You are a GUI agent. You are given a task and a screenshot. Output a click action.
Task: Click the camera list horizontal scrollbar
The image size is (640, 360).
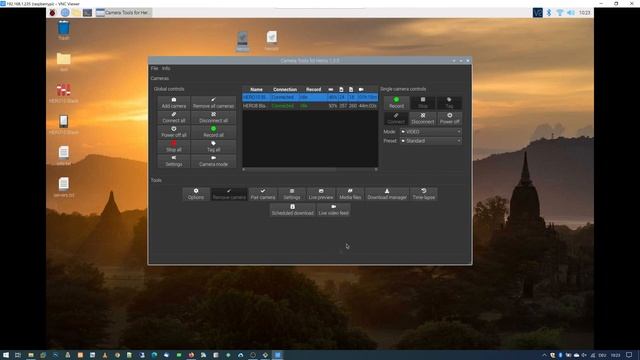pyautogui.click(x=310, y=169)
